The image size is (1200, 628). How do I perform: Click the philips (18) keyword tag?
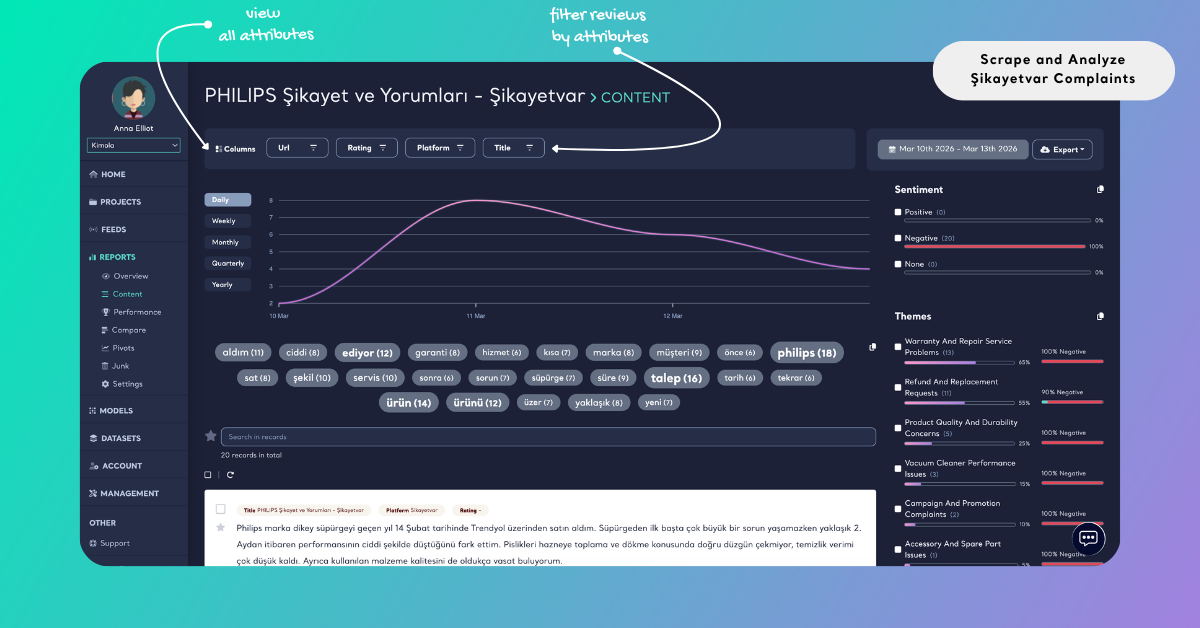coord(806,352)
